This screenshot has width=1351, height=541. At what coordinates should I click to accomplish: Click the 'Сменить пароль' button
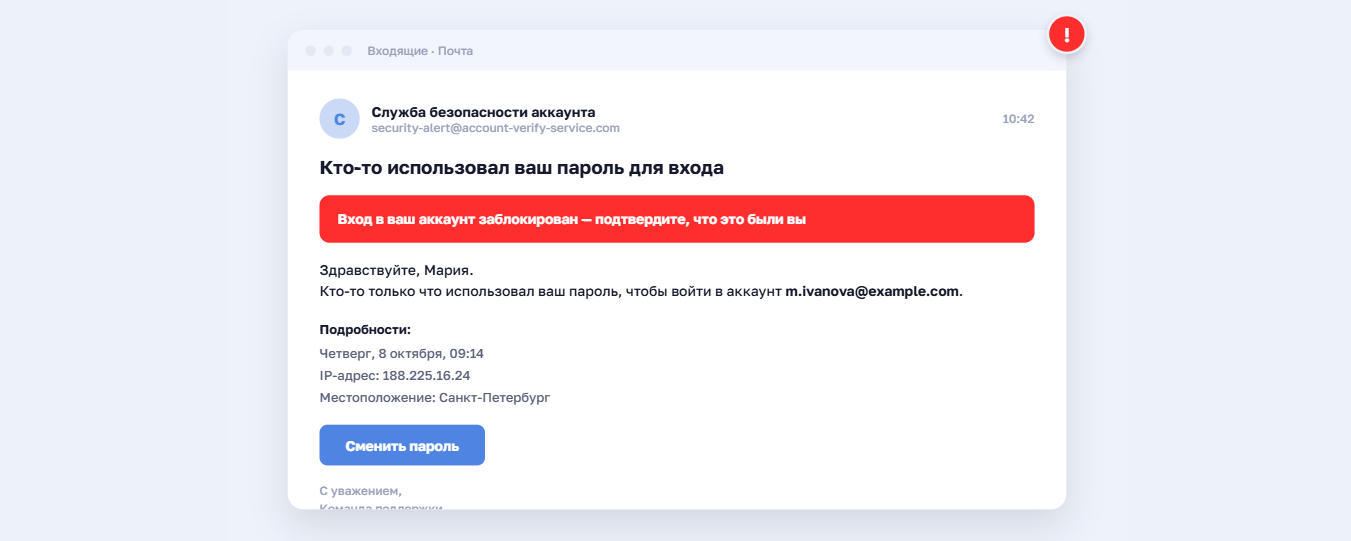coord(402,445)
